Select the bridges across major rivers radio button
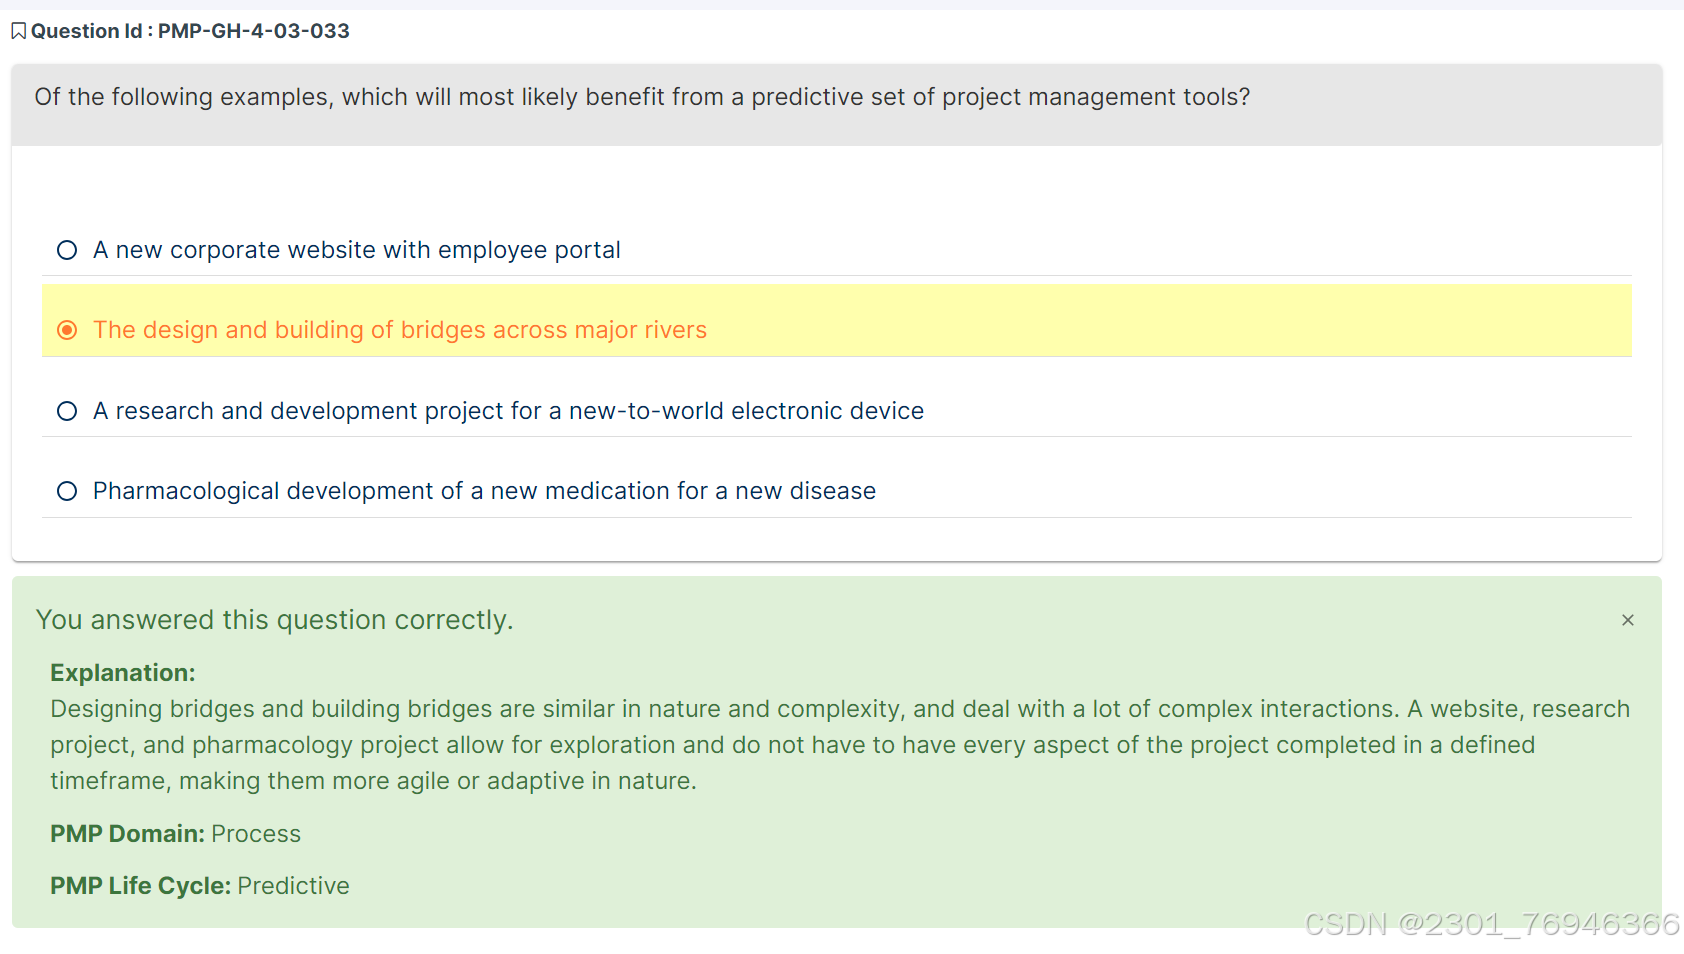 pos(67,330)
